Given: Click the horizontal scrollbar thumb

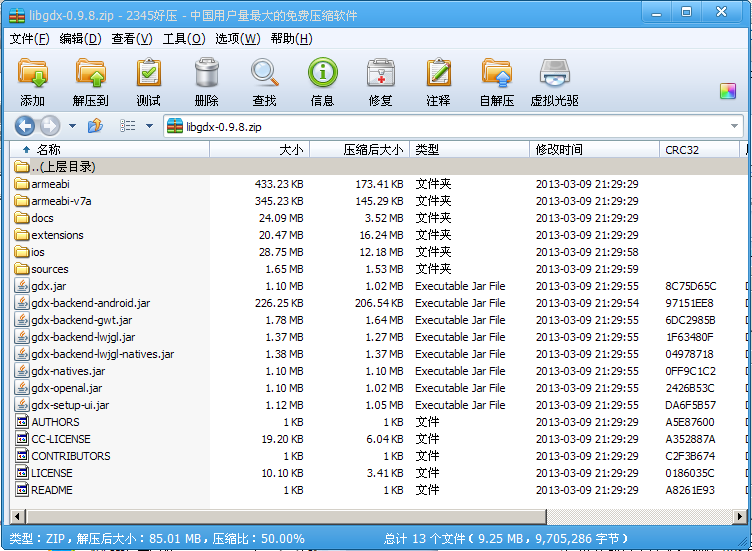Looking at the screenshot, I should [286, 516].
